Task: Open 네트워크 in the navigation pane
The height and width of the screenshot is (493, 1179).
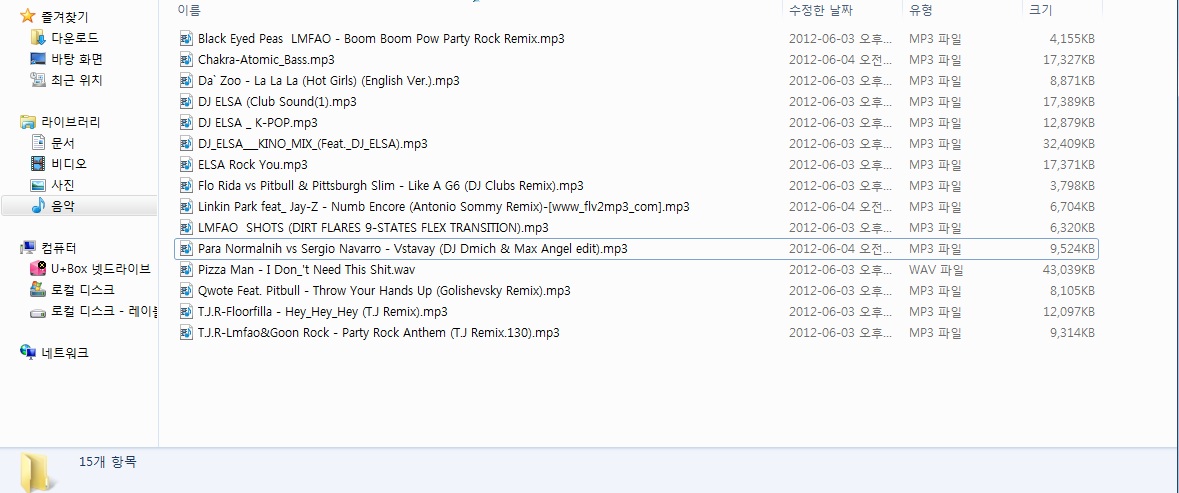Action: (65, 352)
